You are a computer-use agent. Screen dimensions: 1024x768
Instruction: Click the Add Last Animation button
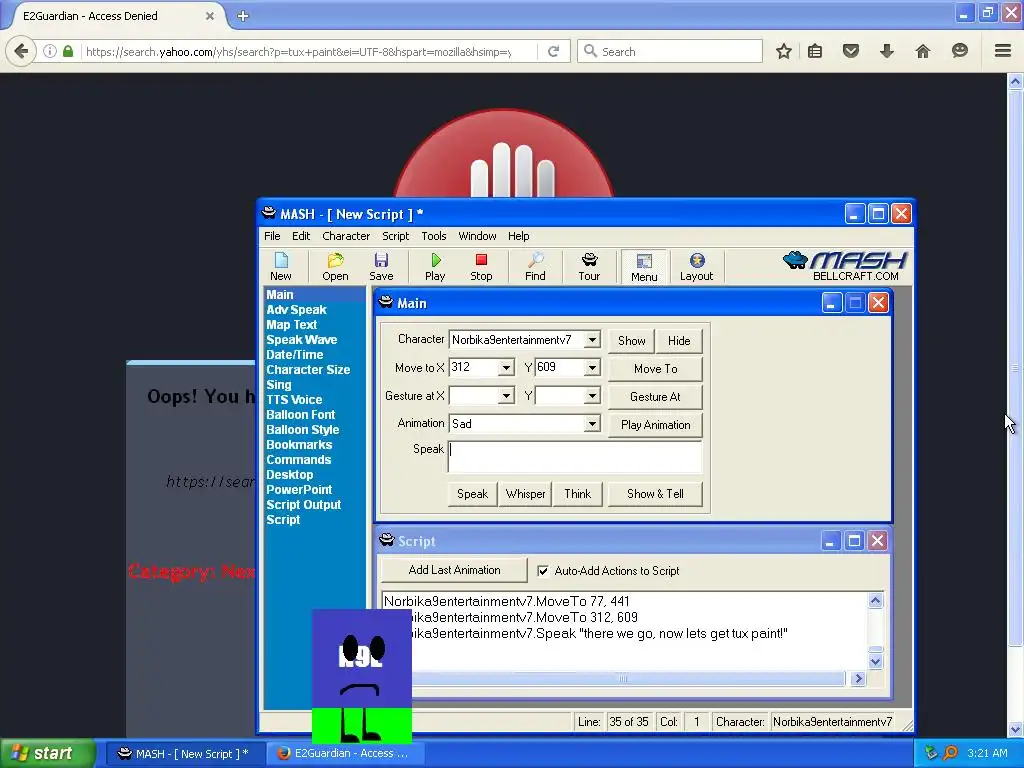[455, 570]
